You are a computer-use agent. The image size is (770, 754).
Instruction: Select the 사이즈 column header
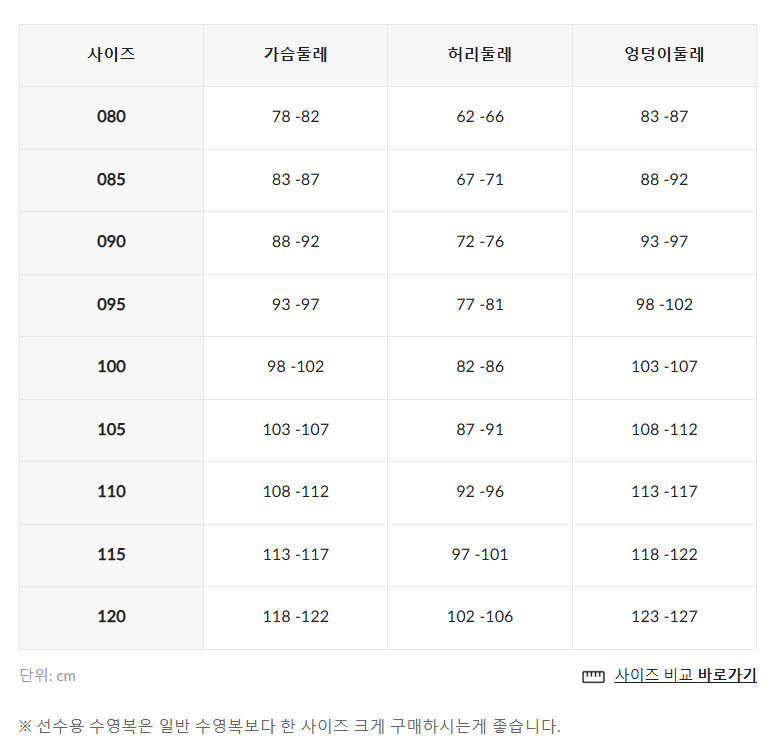111,54
